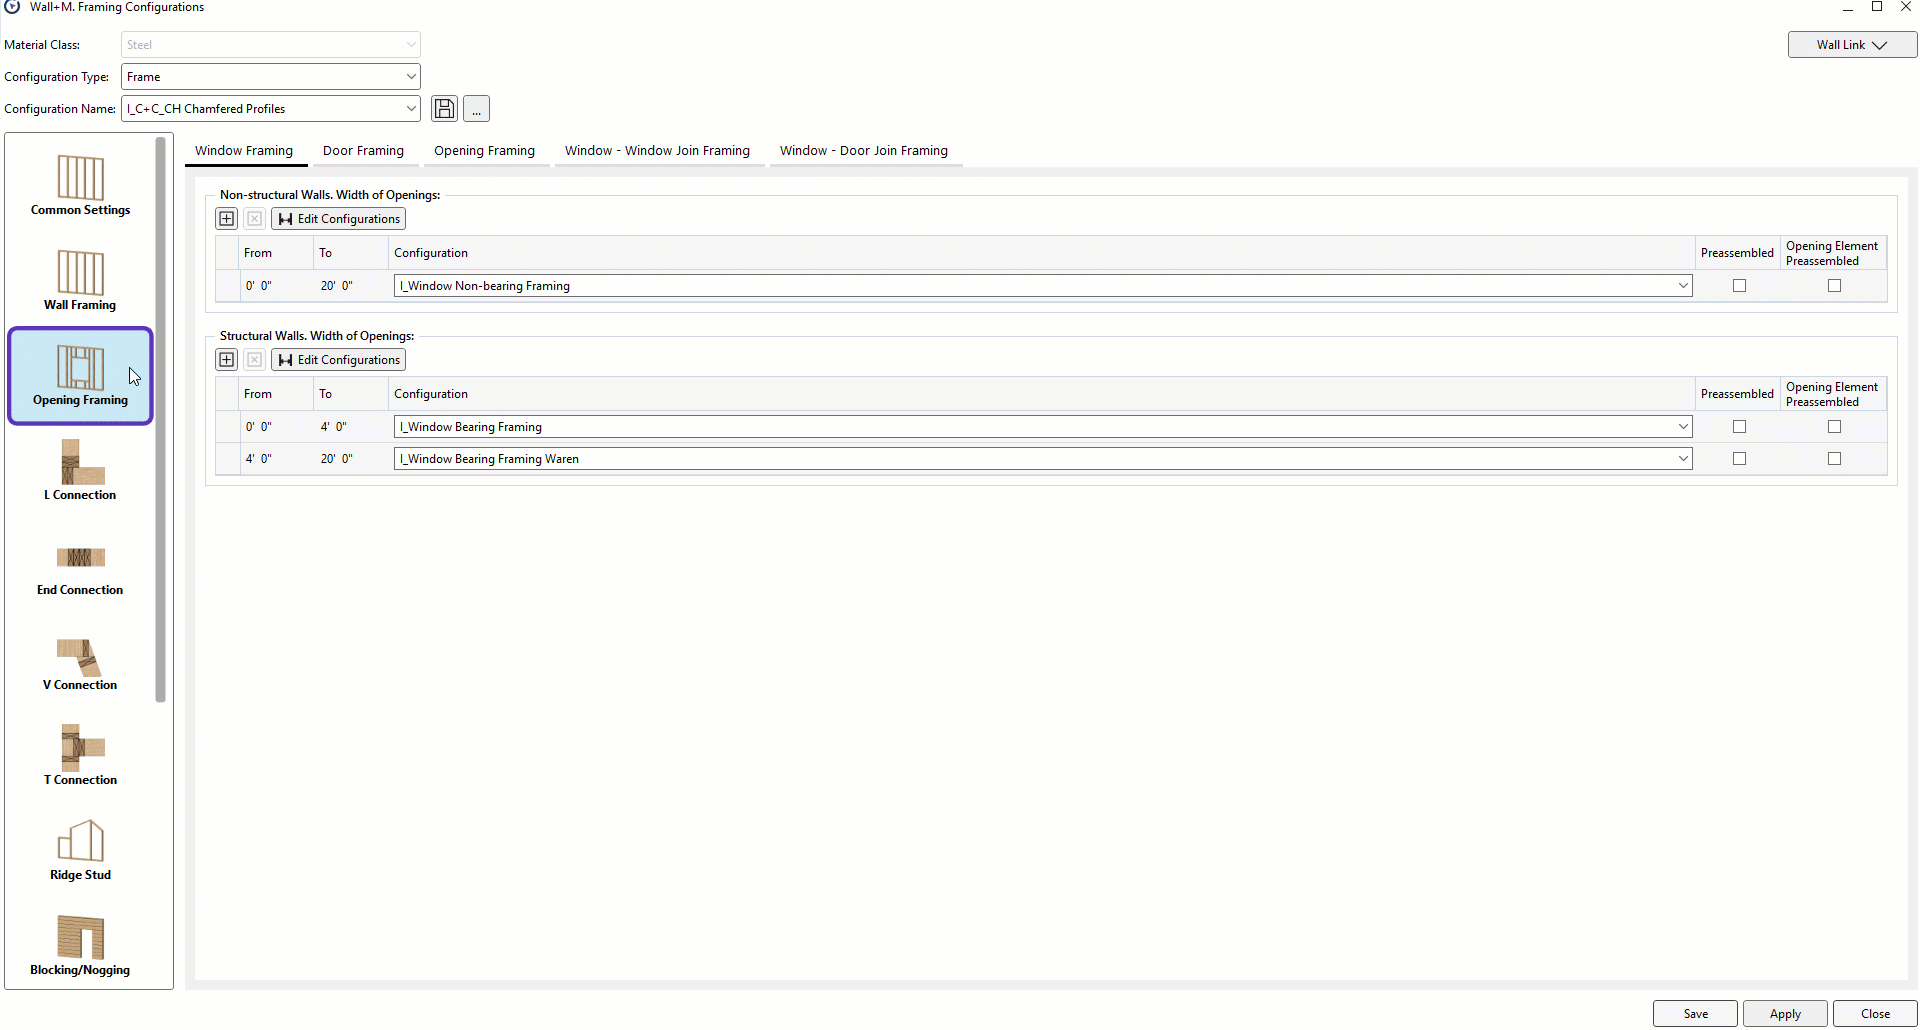Switch to the Door Framing tab
Viewport: 1920px width, 1030px height.
363,151
